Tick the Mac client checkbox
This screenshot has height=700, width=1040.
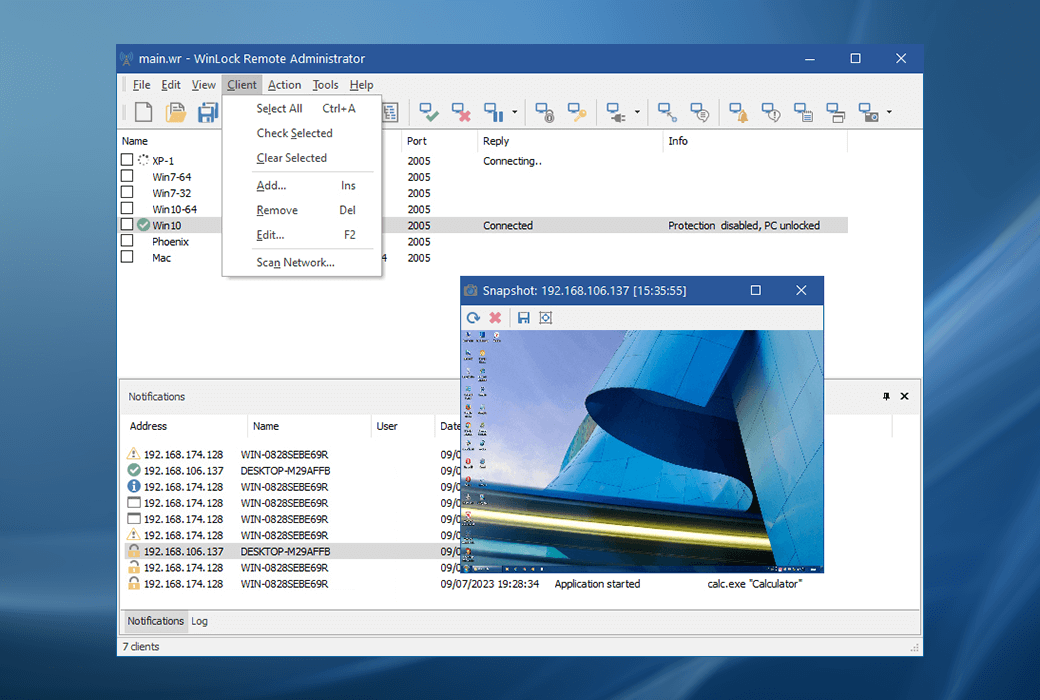coord(127,256)
